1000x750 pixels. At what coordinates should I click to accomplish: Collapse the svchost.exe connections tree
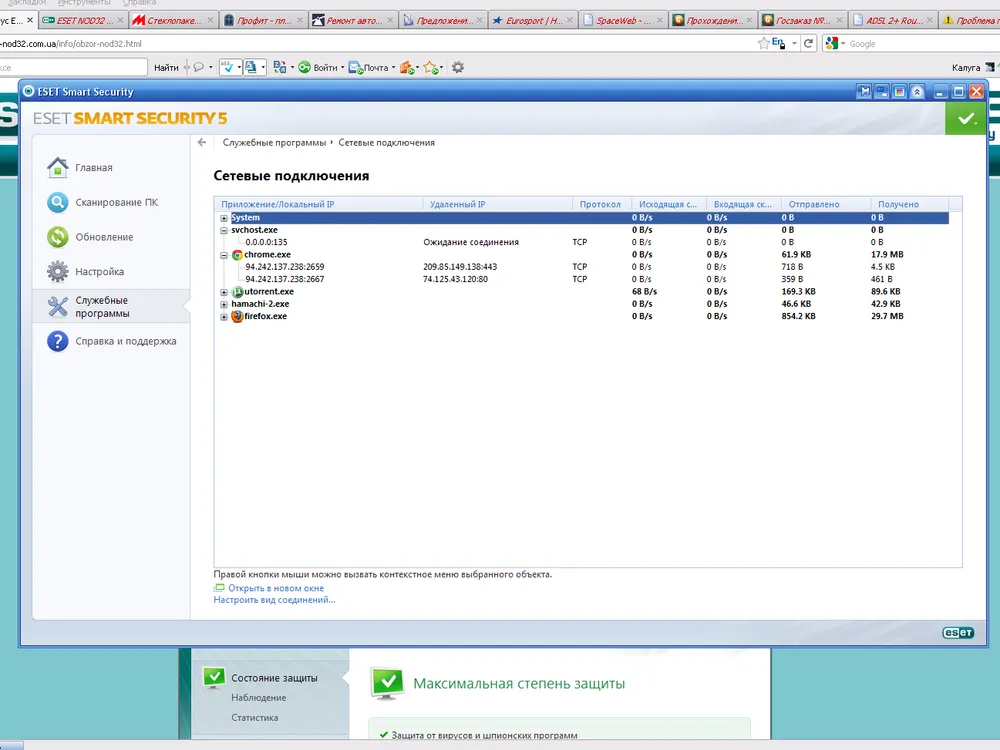point(224,230)
